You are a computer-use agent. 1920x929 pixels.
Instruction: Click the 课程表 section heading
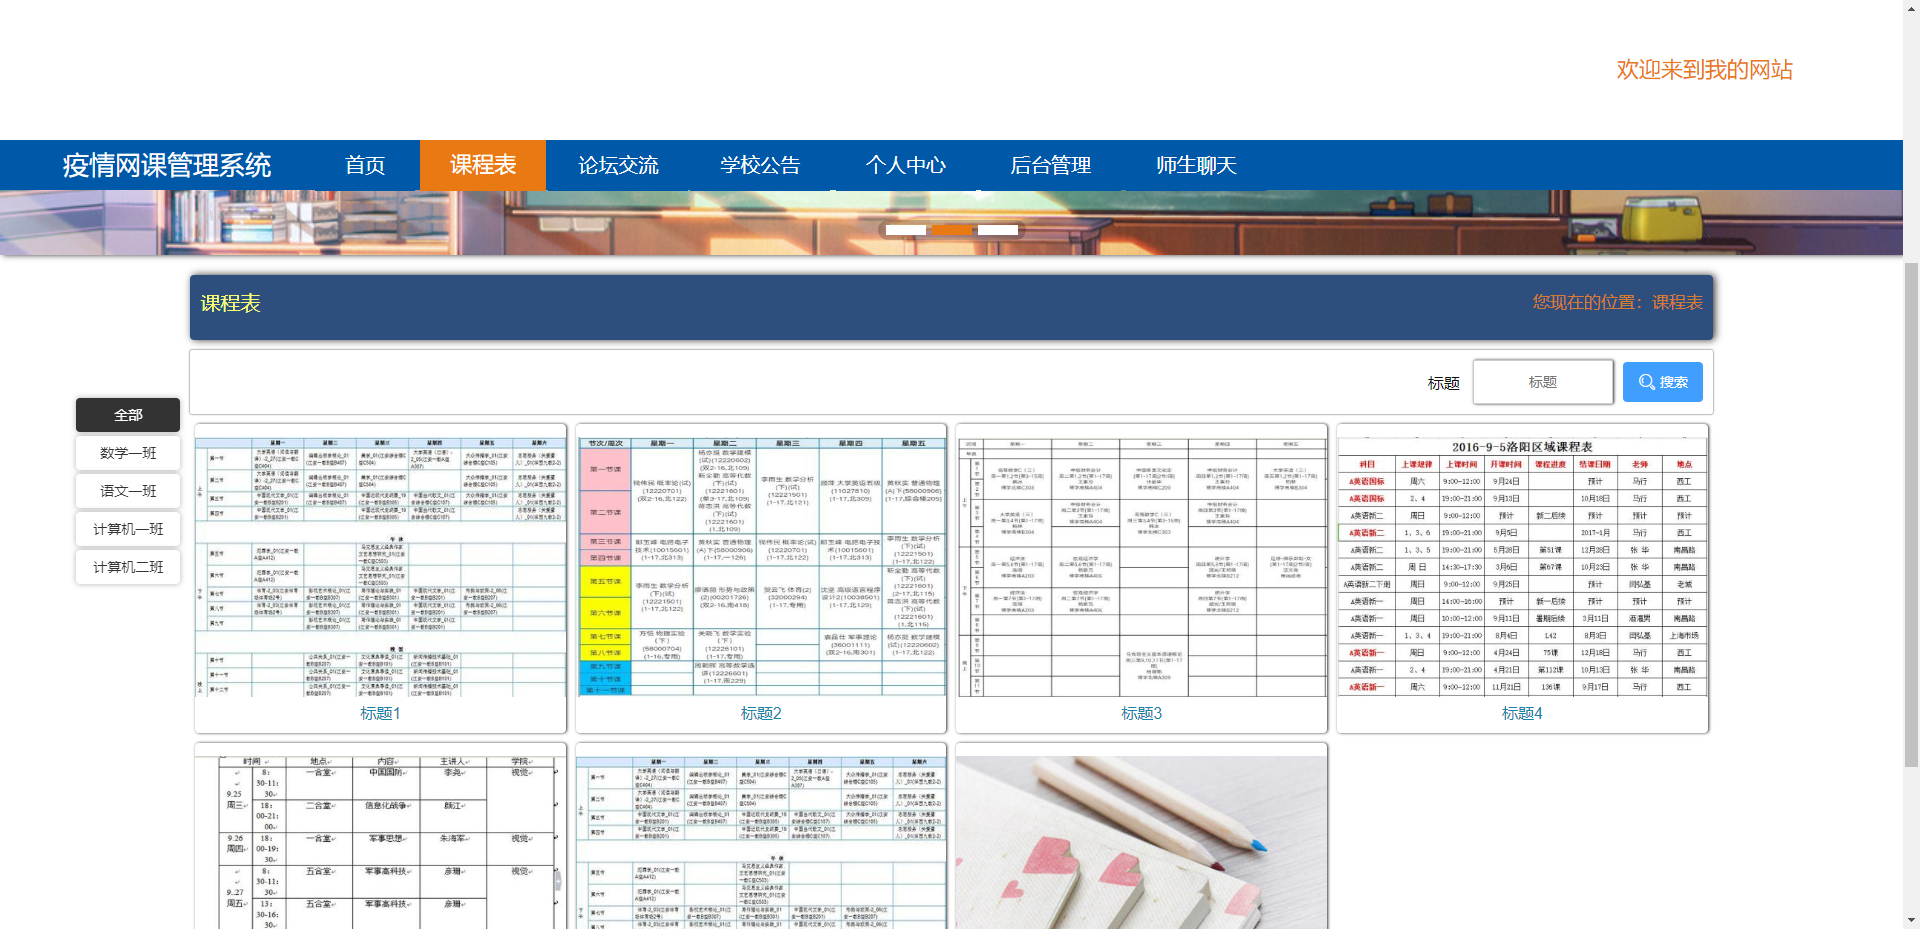pyautogui.click(x=230, y=303)
